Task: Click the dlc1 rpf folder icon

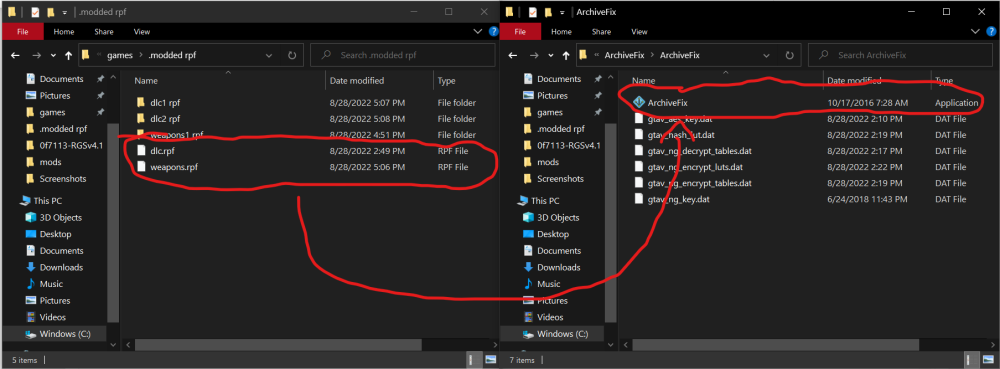Action: (x=141, y=102)
